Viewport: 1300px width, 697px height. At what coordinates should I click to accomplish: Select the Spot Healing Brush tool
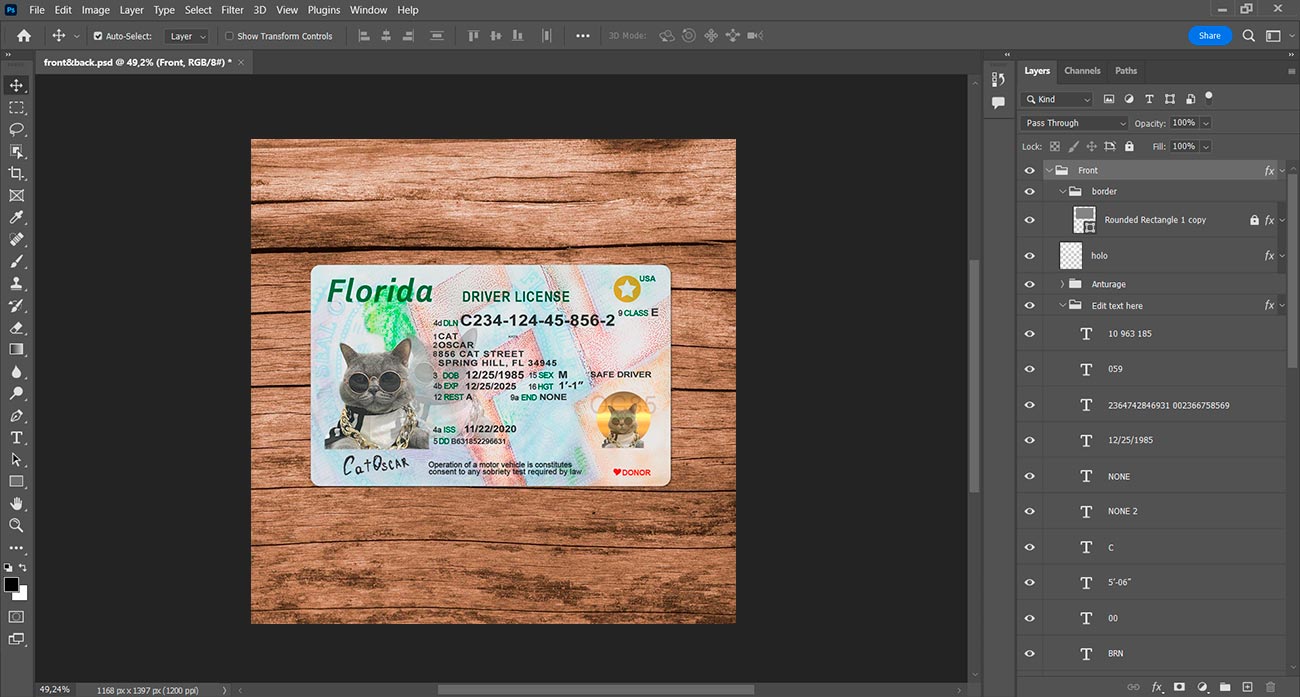point(16,239)
